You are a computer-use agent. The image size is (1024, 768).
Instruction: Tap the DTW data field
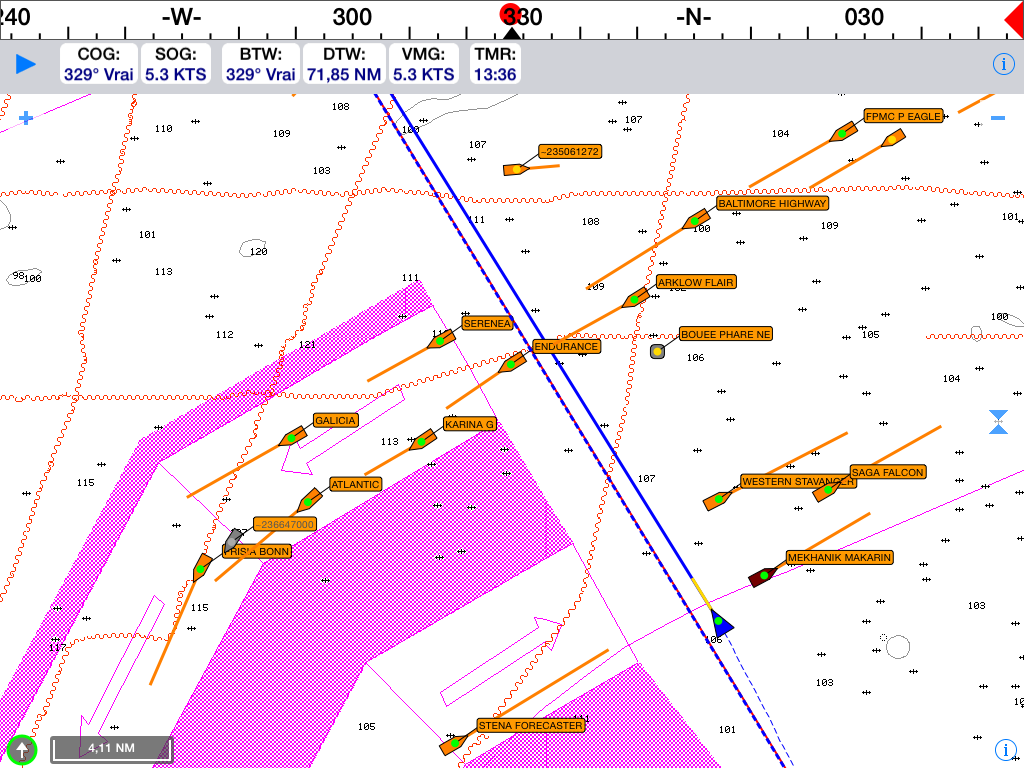tap(344, 64)
